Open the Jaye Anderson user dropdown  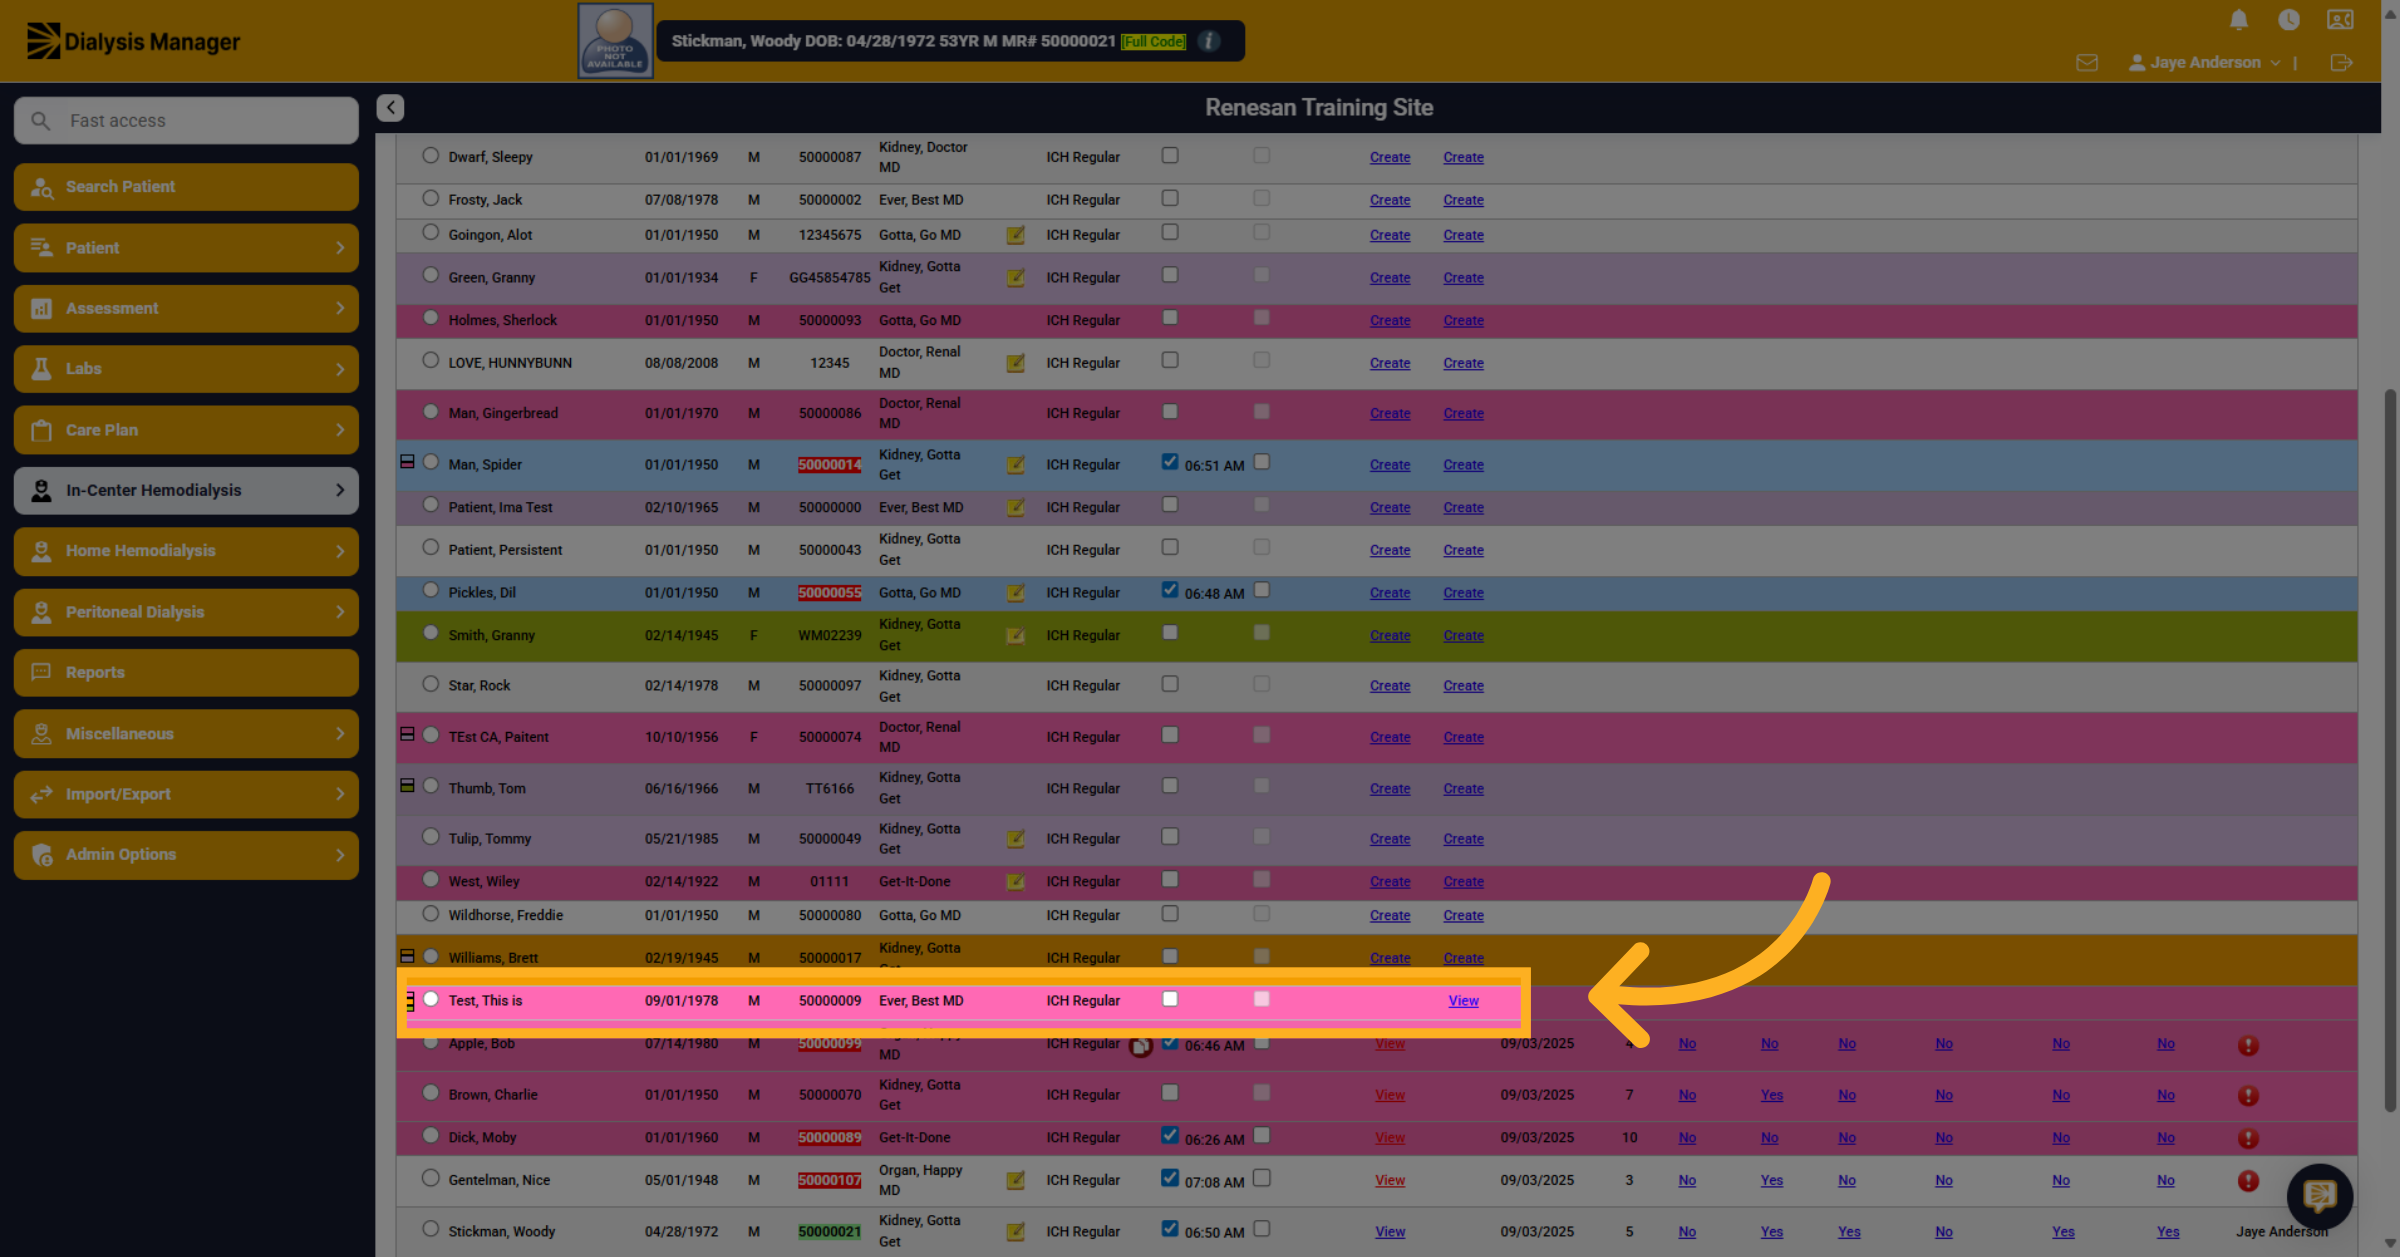click(x=2205, y=63)
